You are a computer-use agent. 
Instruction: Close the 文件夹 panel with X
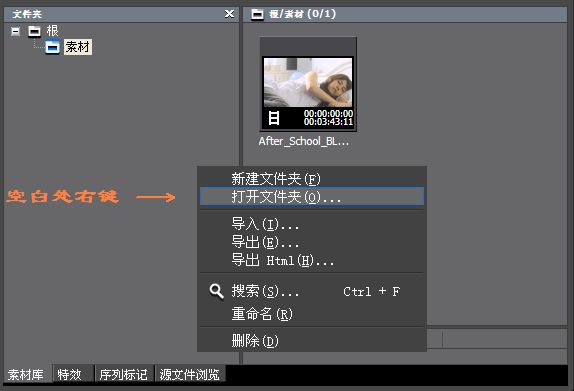point(230,14)
